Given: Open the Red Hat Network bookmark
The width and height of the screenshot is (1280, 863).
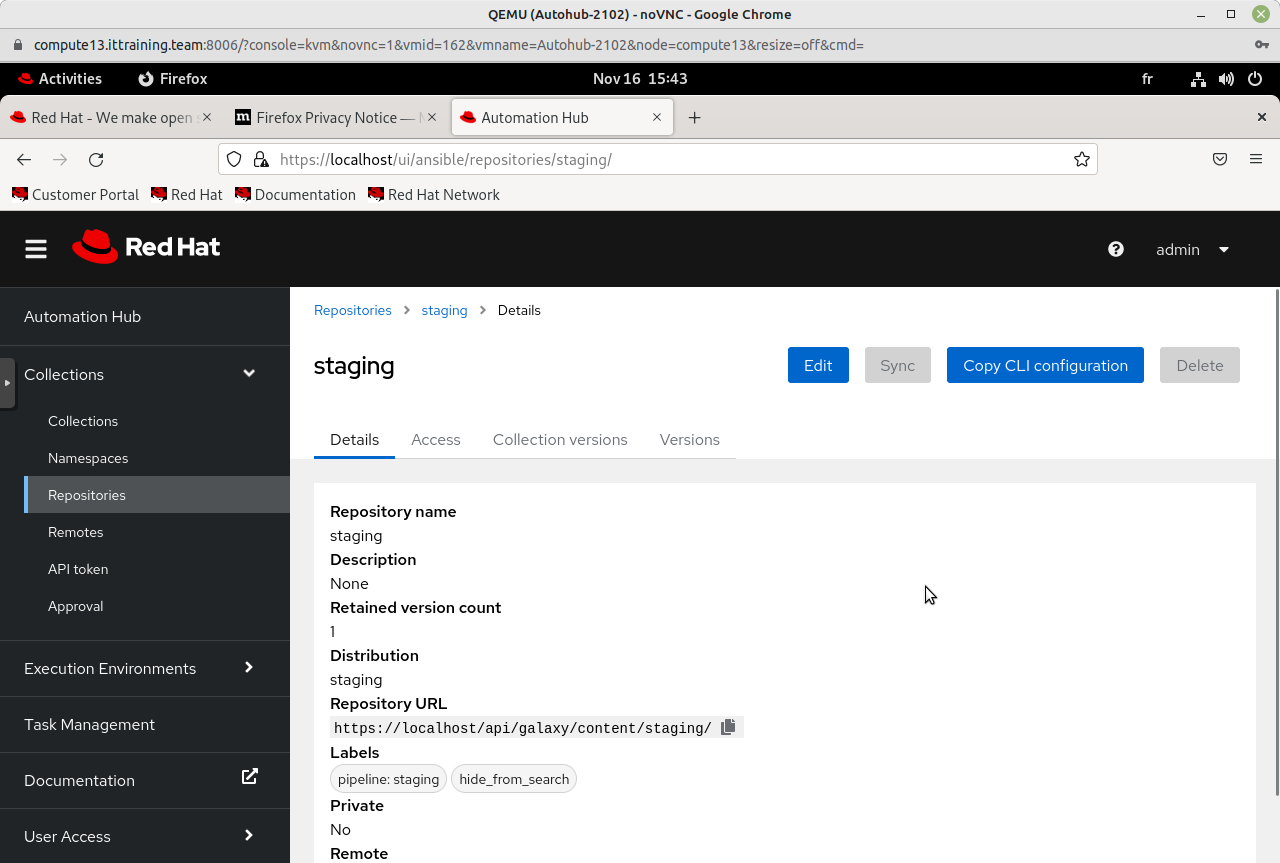Looking at the screenshot, I should click(433, 194).
